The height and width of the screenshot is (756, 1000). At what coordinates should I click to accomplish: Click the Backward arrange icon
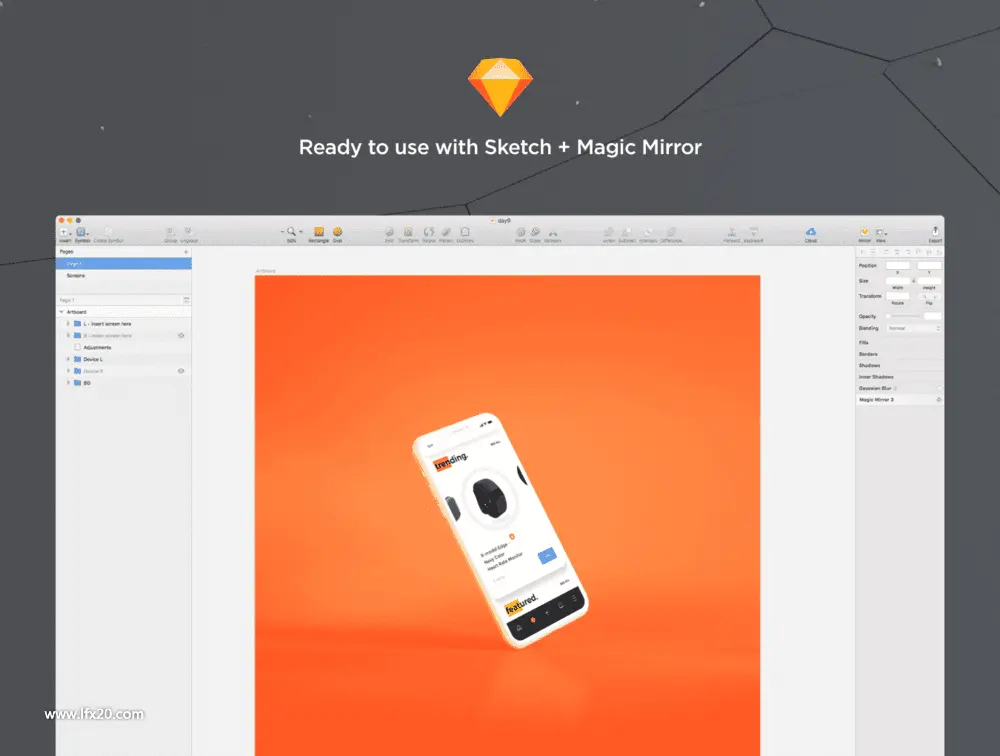(753, 232)
